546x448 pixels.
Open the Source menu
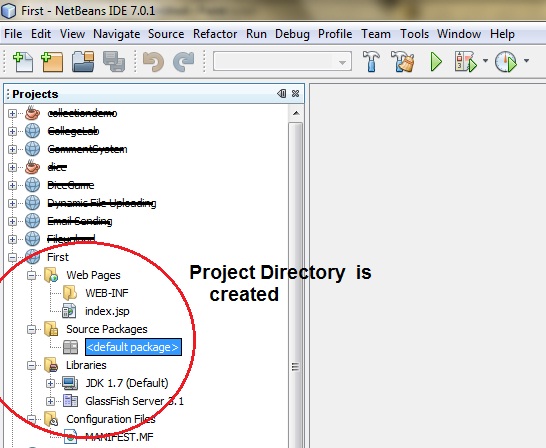(x=166, y=34)
